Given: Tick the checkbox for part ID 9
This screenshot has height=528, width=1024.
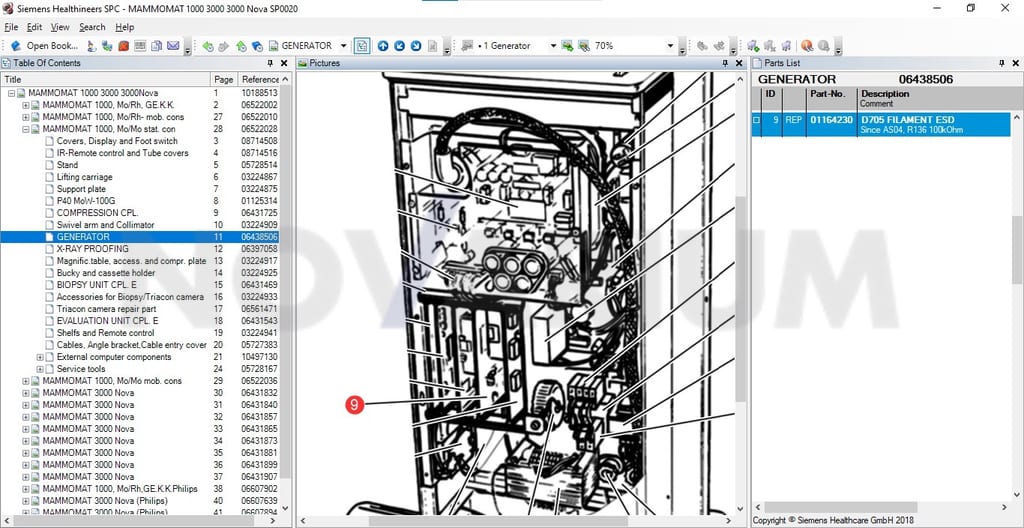Looking at the screenshot, I should tap(757, 120).
